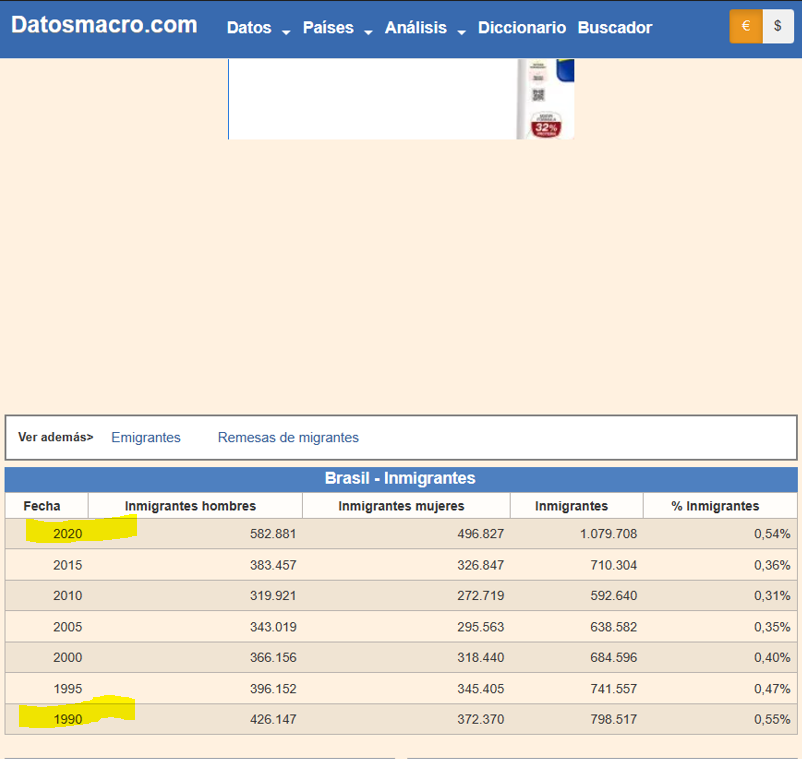
Task: Select the 2005 row date cell
Action: pos(68,627)
